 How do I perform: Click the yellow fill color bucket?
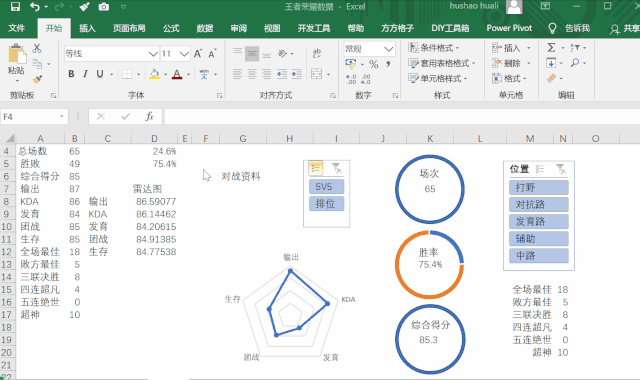[154, 74]
